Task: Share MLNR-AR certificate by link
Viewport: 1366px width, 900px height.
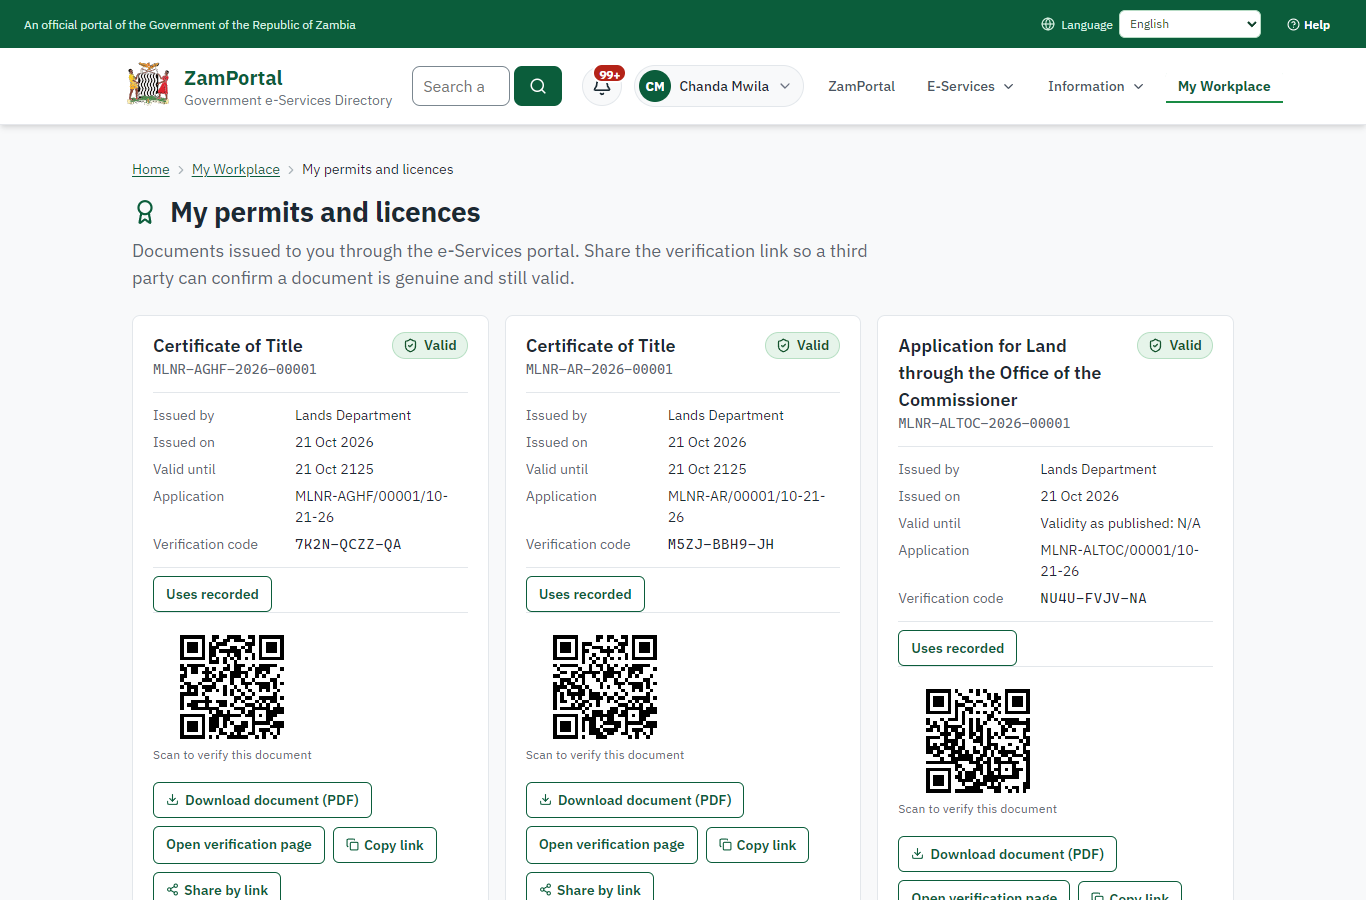Action: [590, 888]
